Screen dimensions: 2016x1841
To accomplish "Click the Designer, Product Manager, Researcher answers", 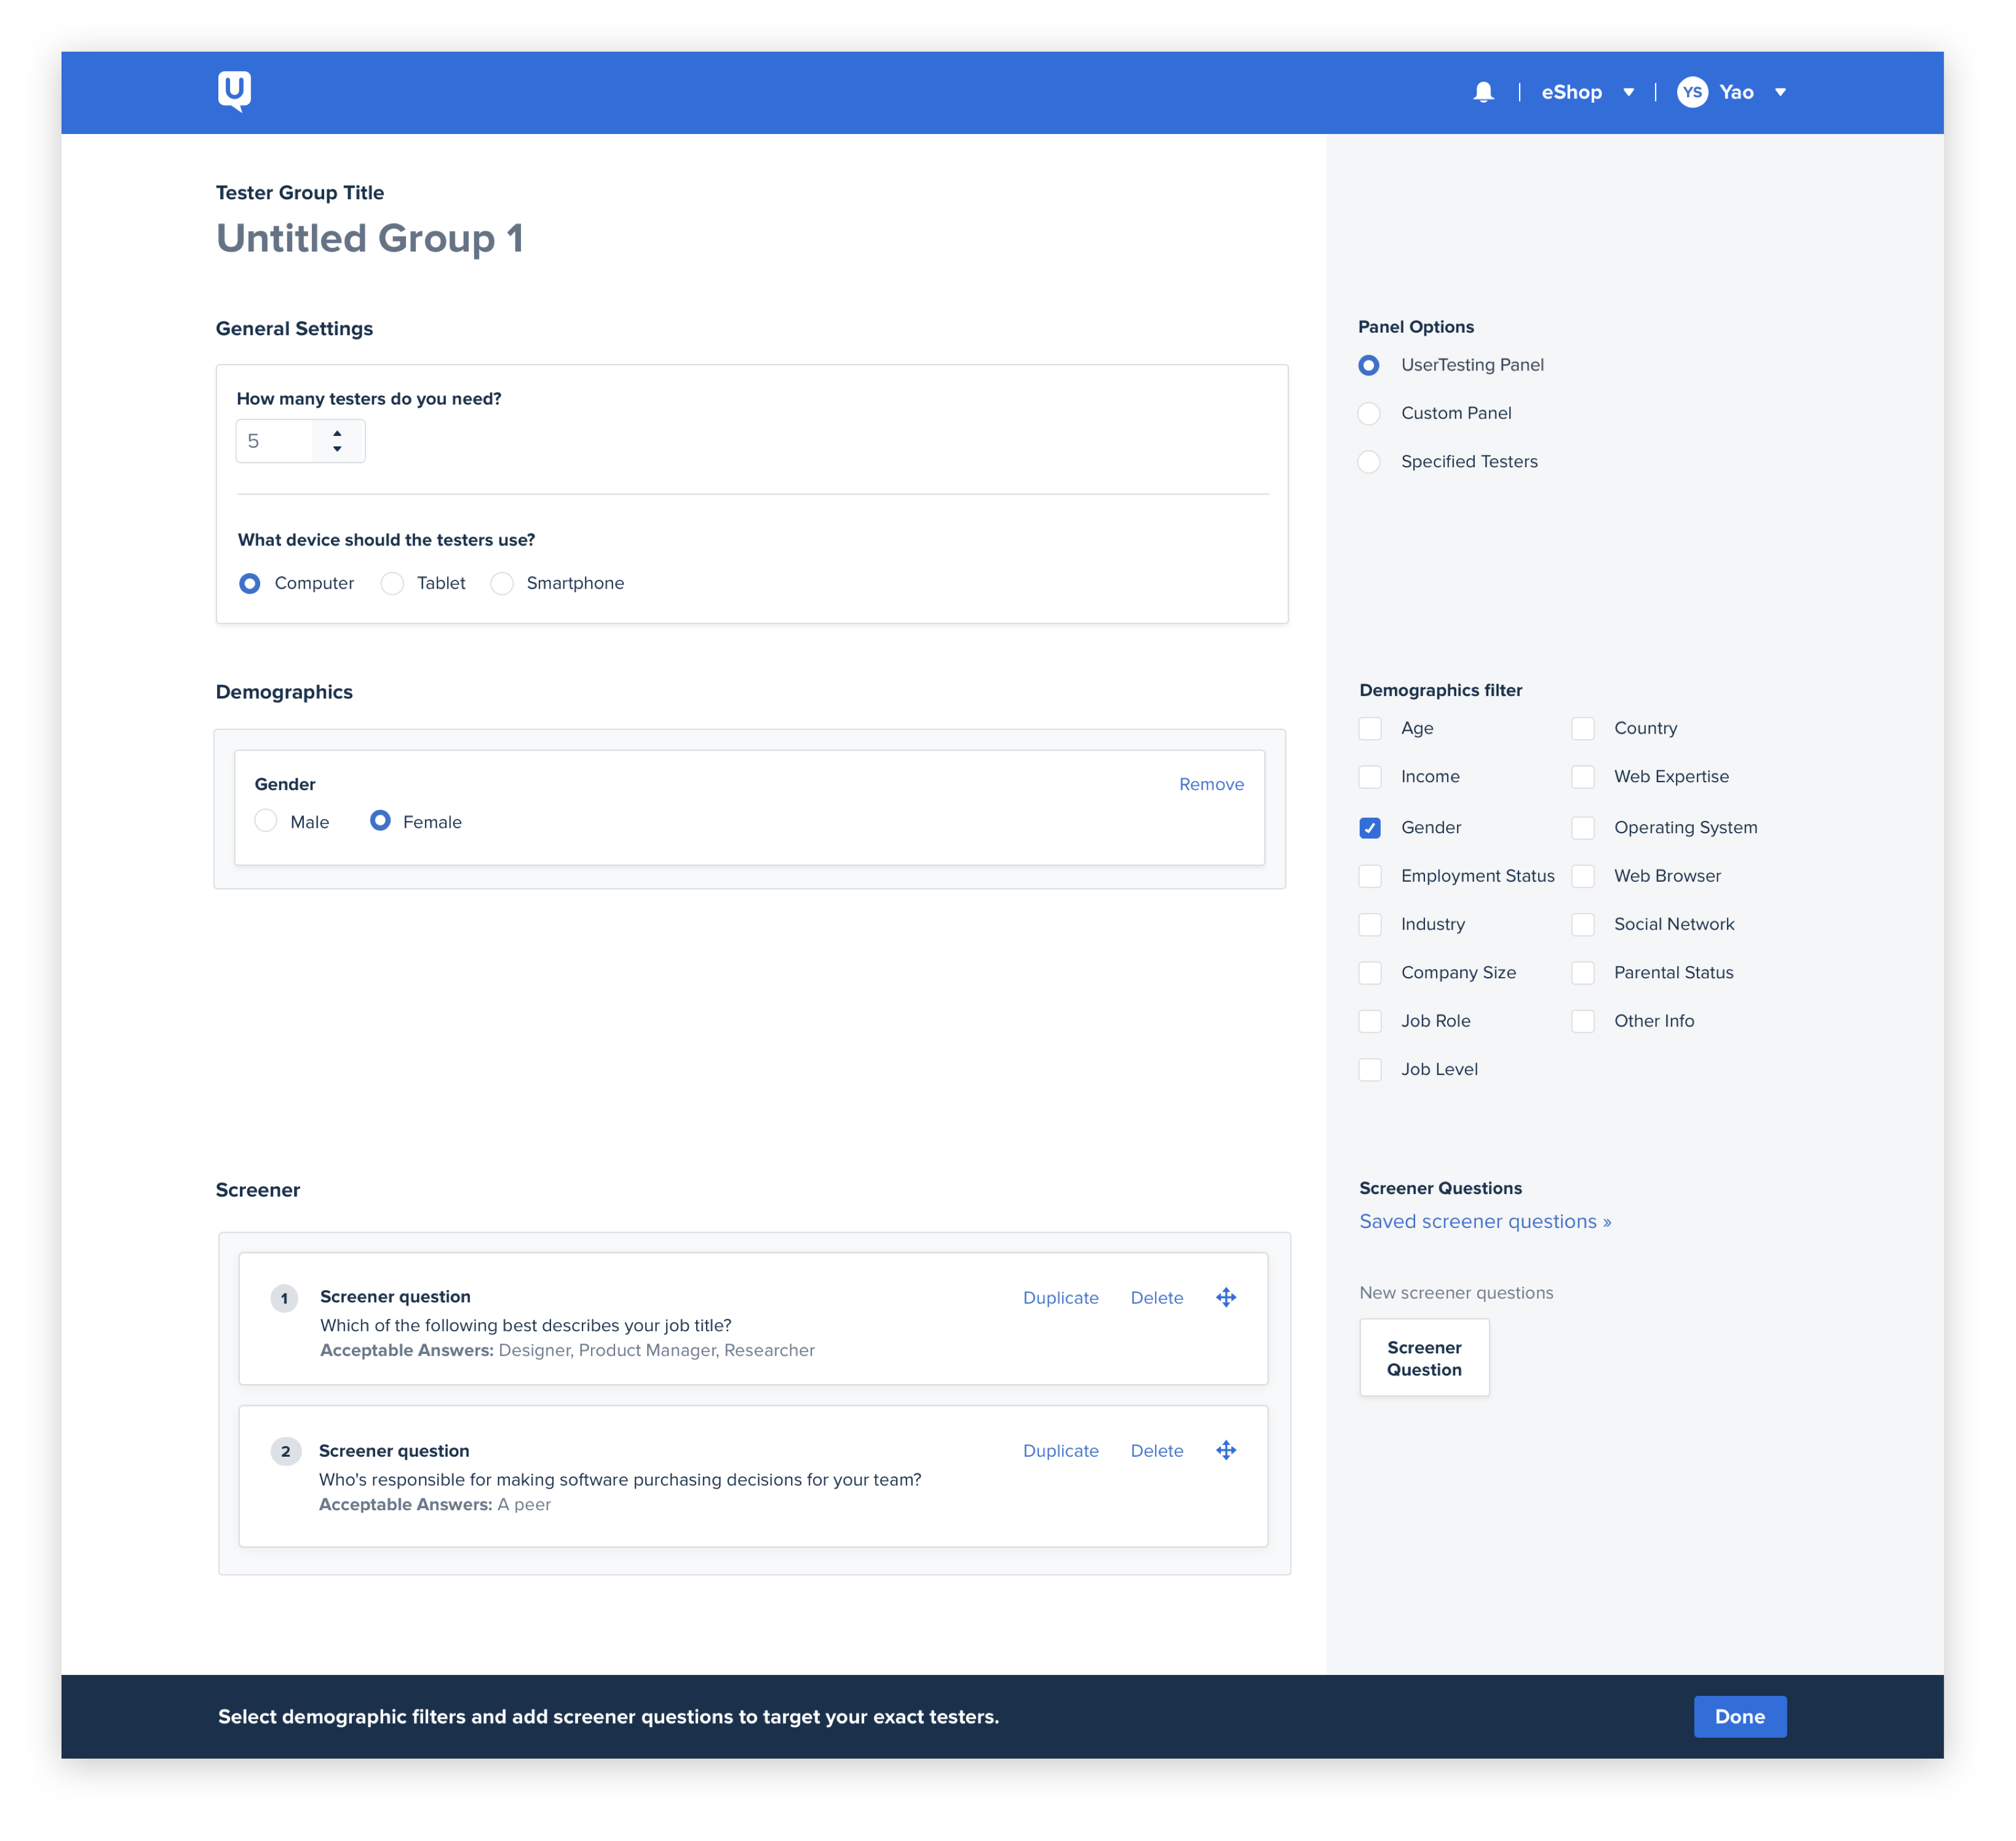I will 657,1350.
